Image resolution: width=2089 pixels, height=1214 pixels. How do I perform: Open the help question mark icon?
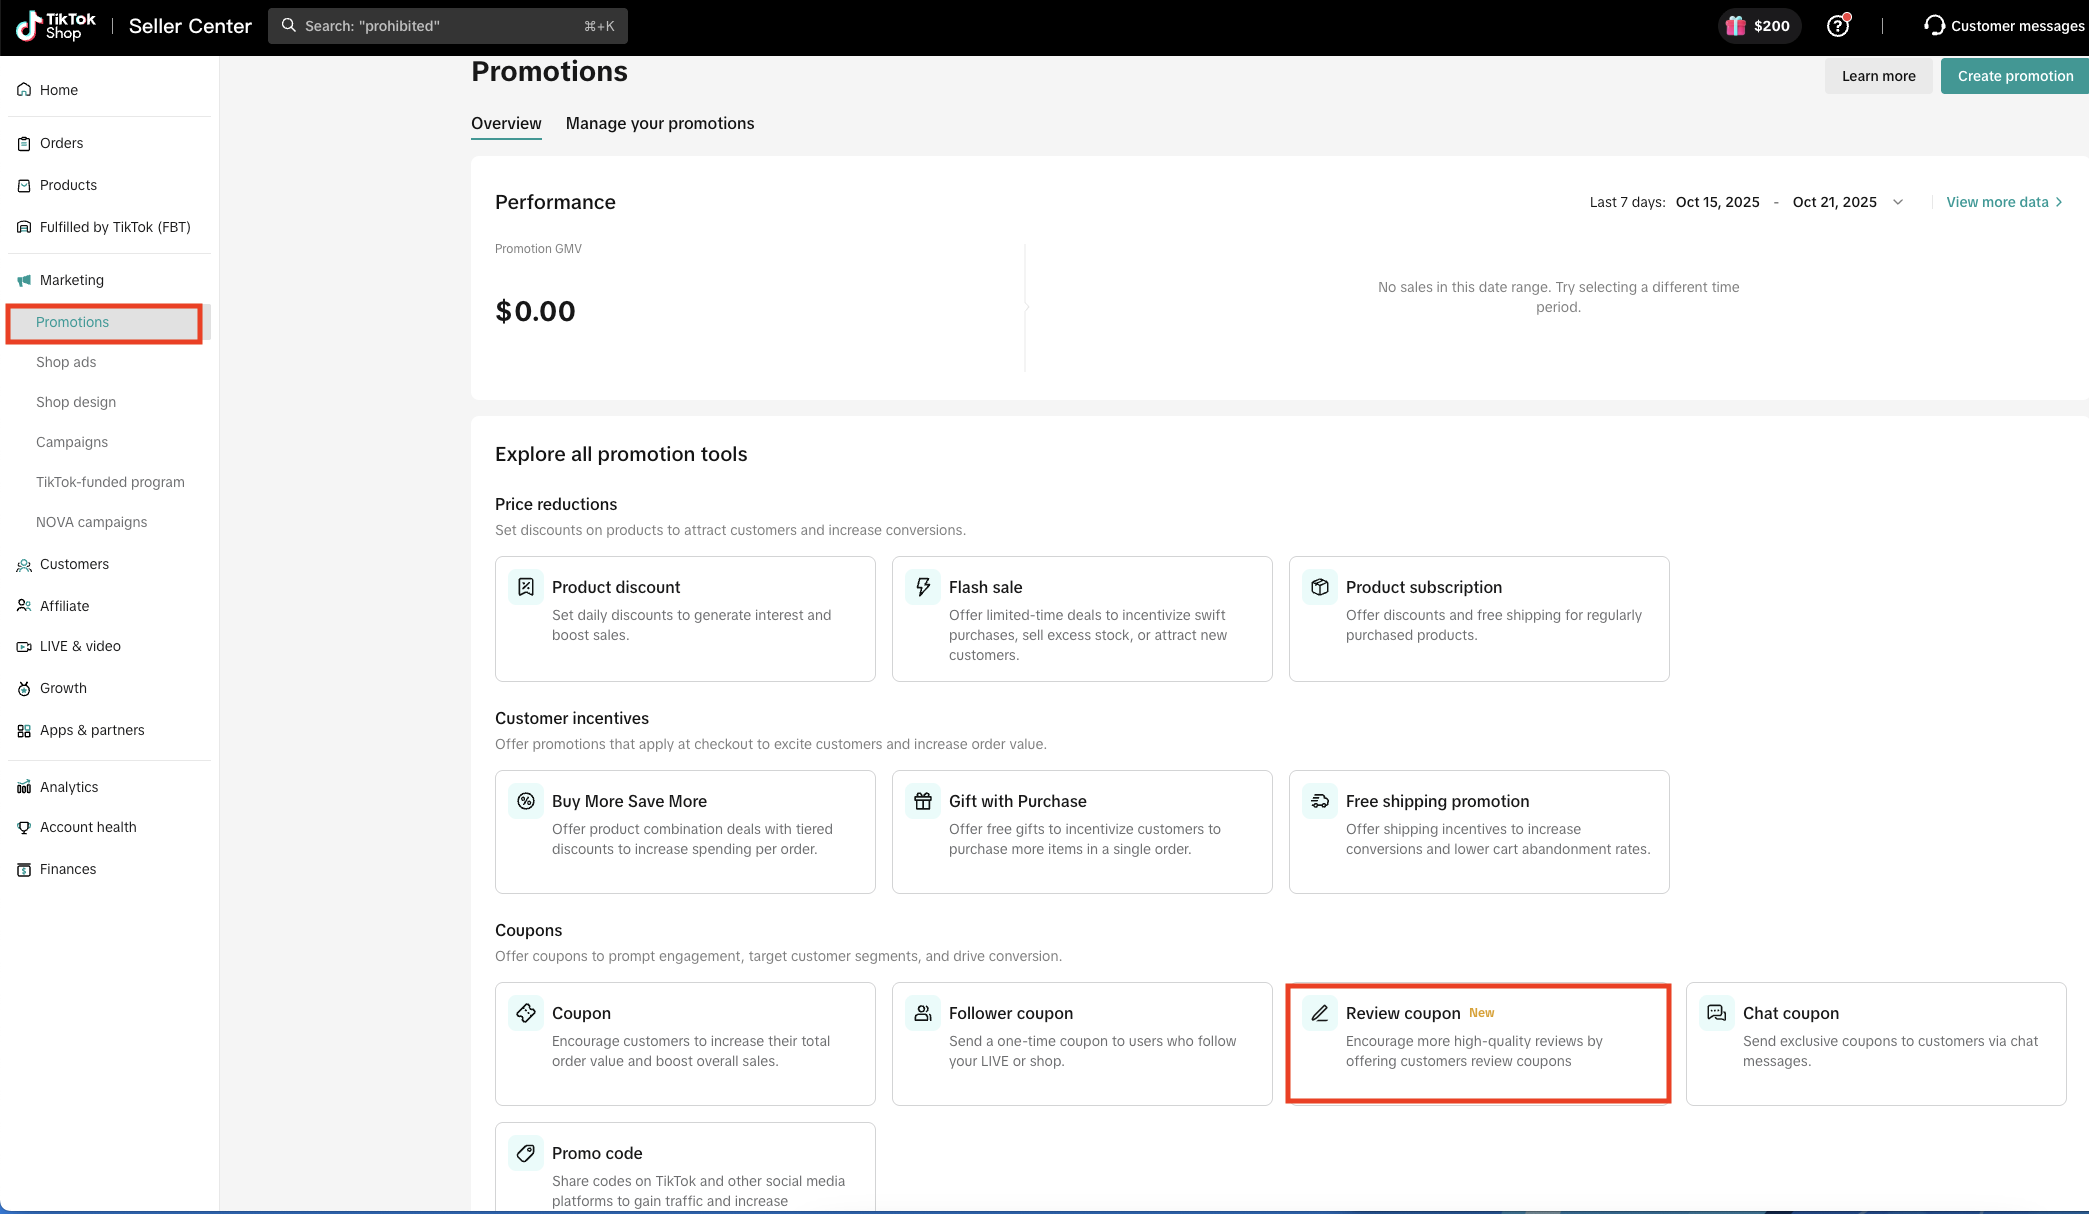(1837, 26)
